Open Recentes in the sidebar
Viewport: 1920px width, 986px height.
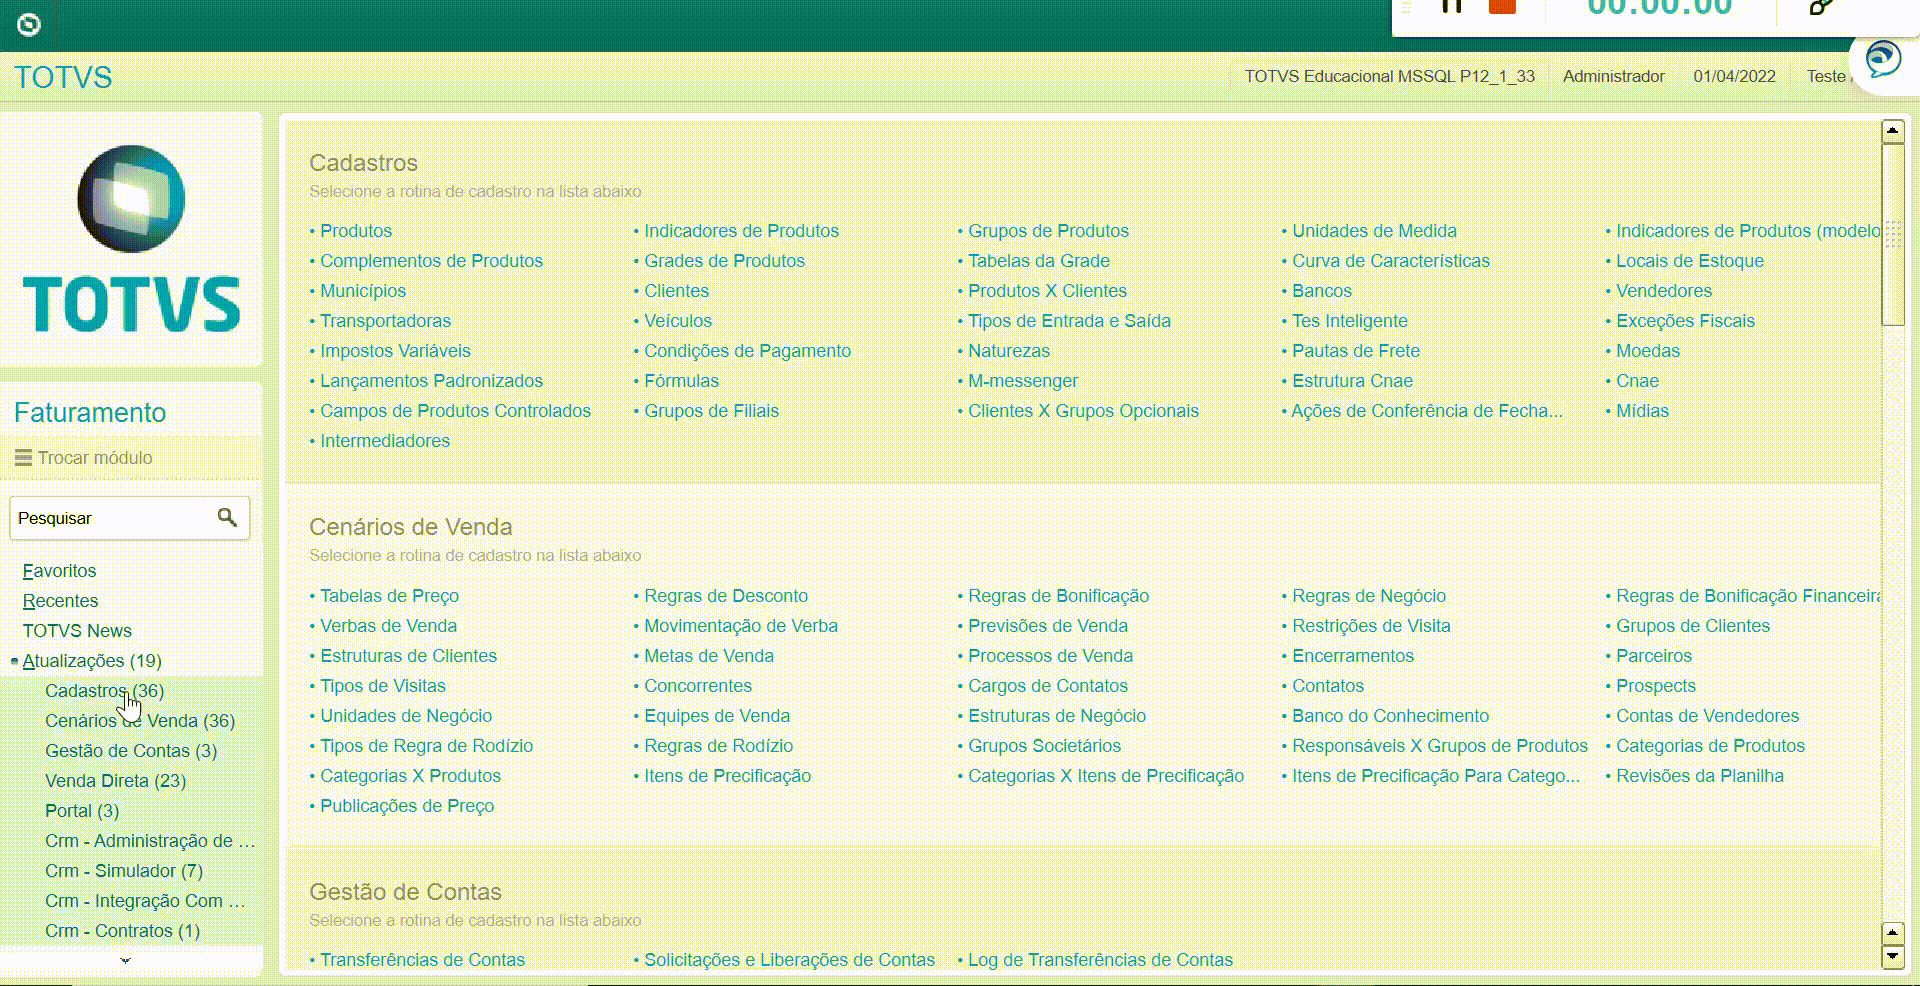pos(61,601)
